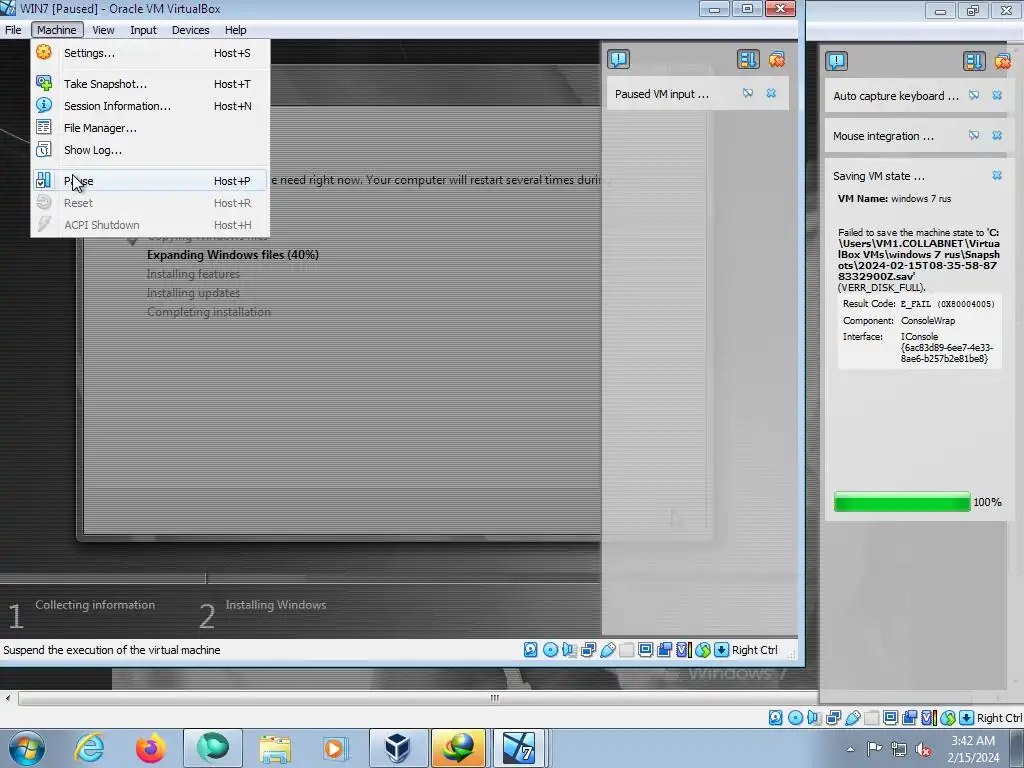Image resolution: width=1024 pixels, height=768 pixels.
Task: Dismiss the Paused VM input notification
Action: coord(771,93)
